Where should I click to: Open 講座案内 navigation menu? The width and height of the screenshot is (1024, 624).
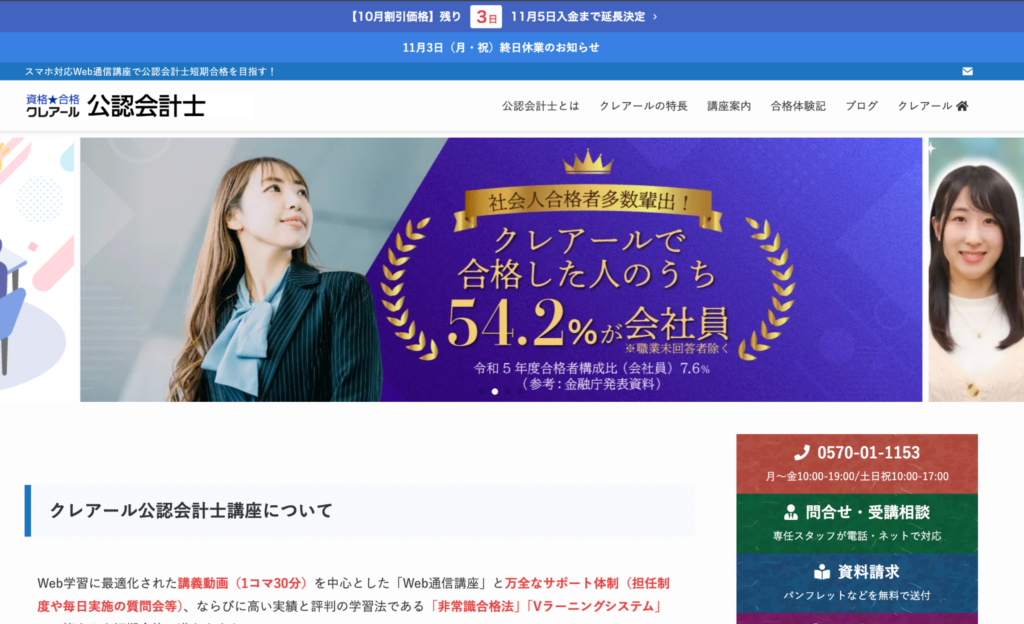pos(729,106)
